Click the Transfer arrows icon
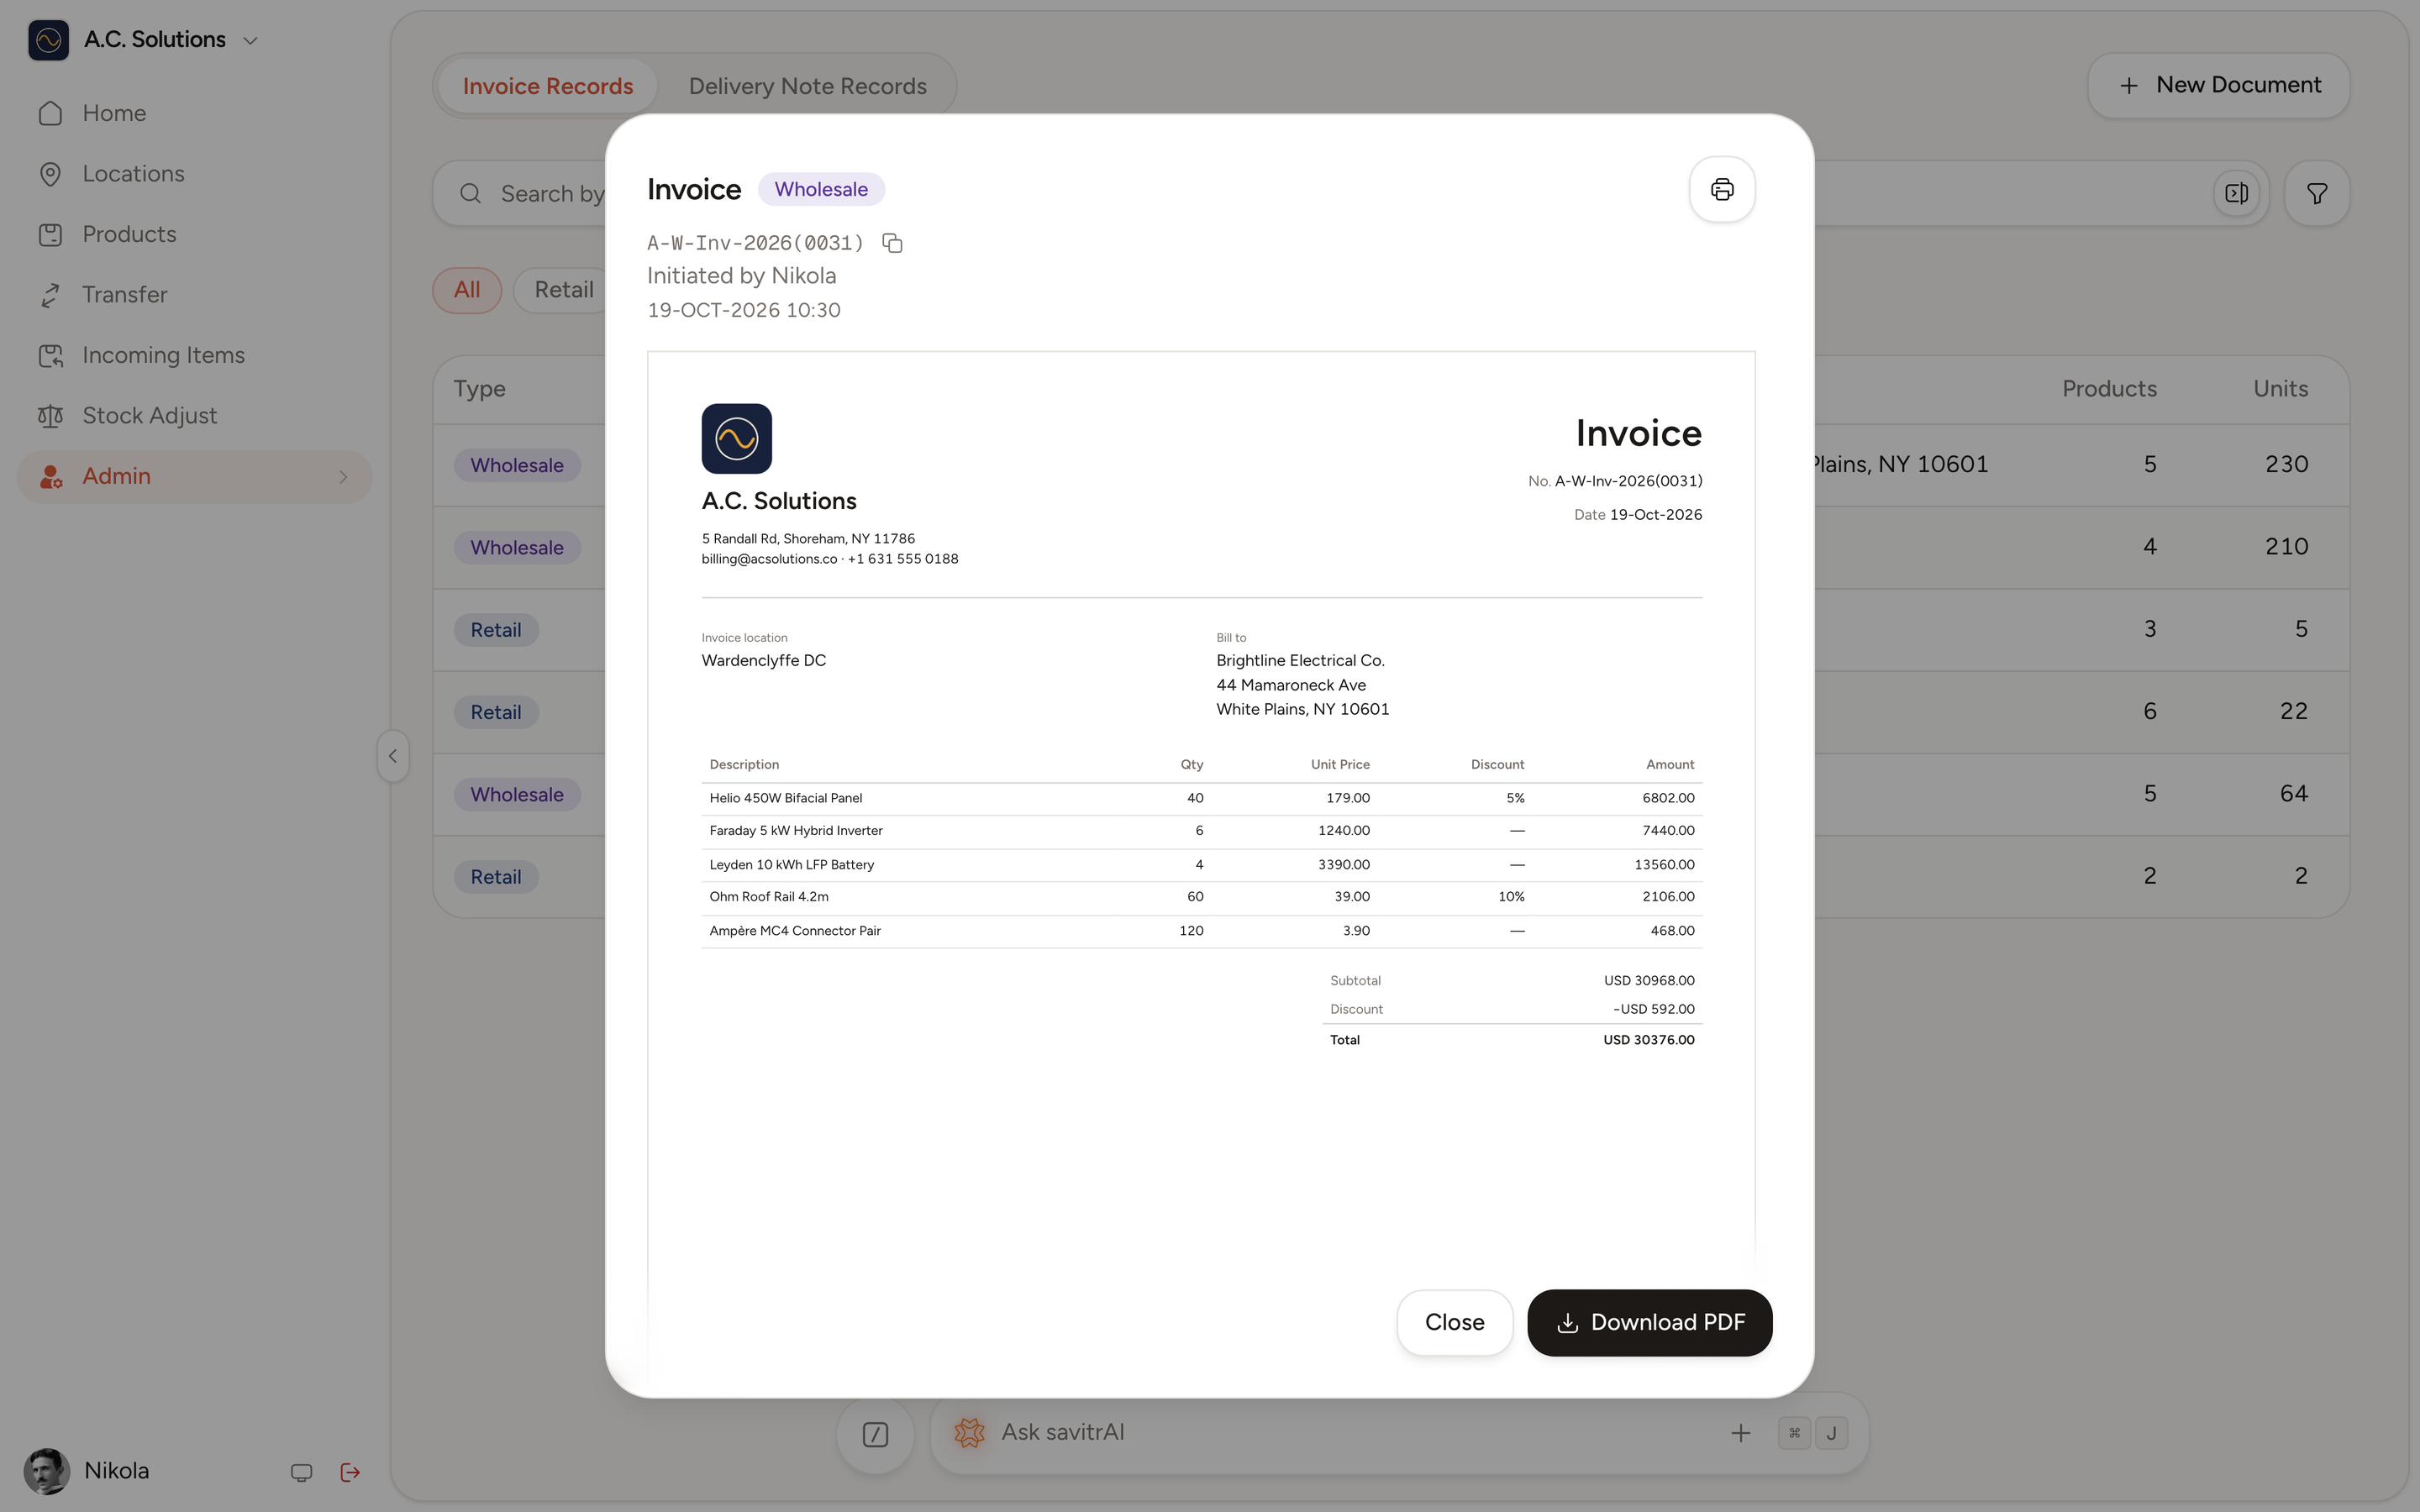 coord(50,295)
